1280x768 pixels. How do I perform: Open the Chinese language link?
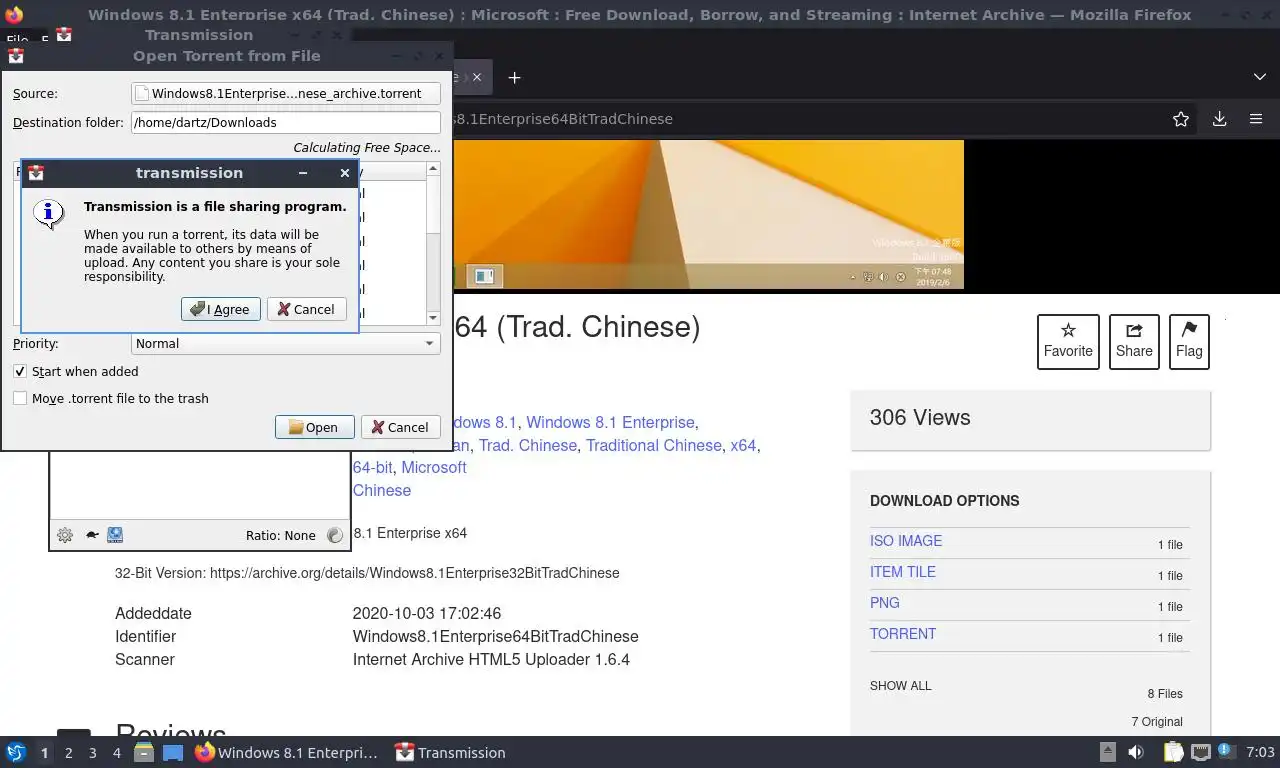[382, 490]
